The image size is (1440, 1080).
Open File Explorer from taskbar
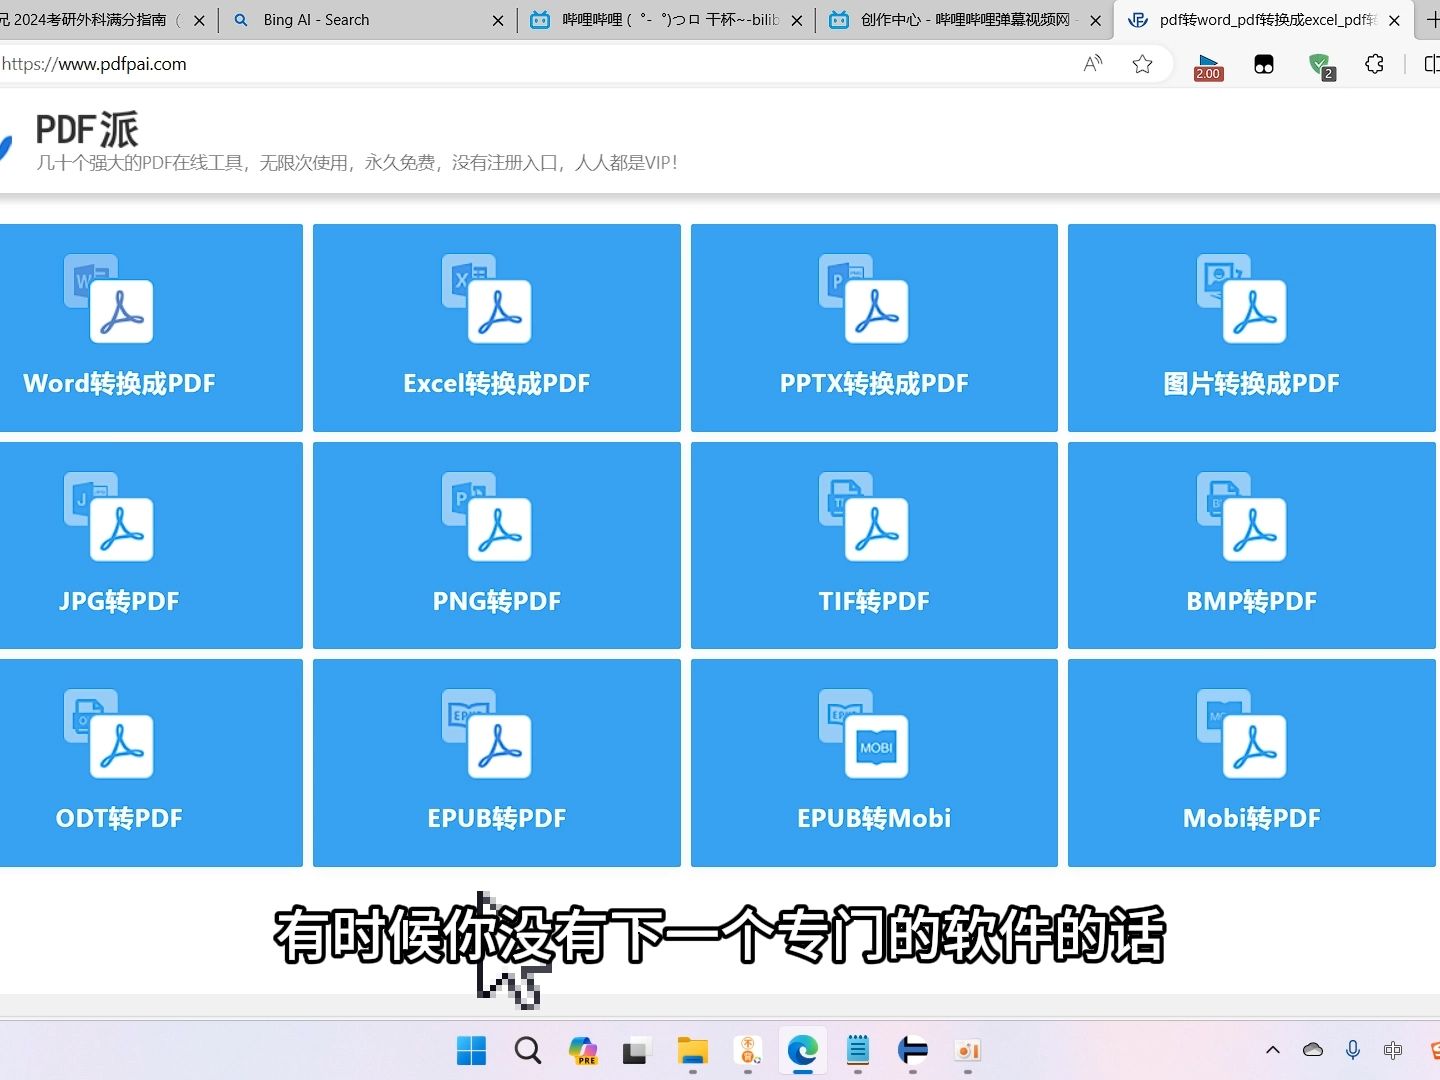[692, 1050]
